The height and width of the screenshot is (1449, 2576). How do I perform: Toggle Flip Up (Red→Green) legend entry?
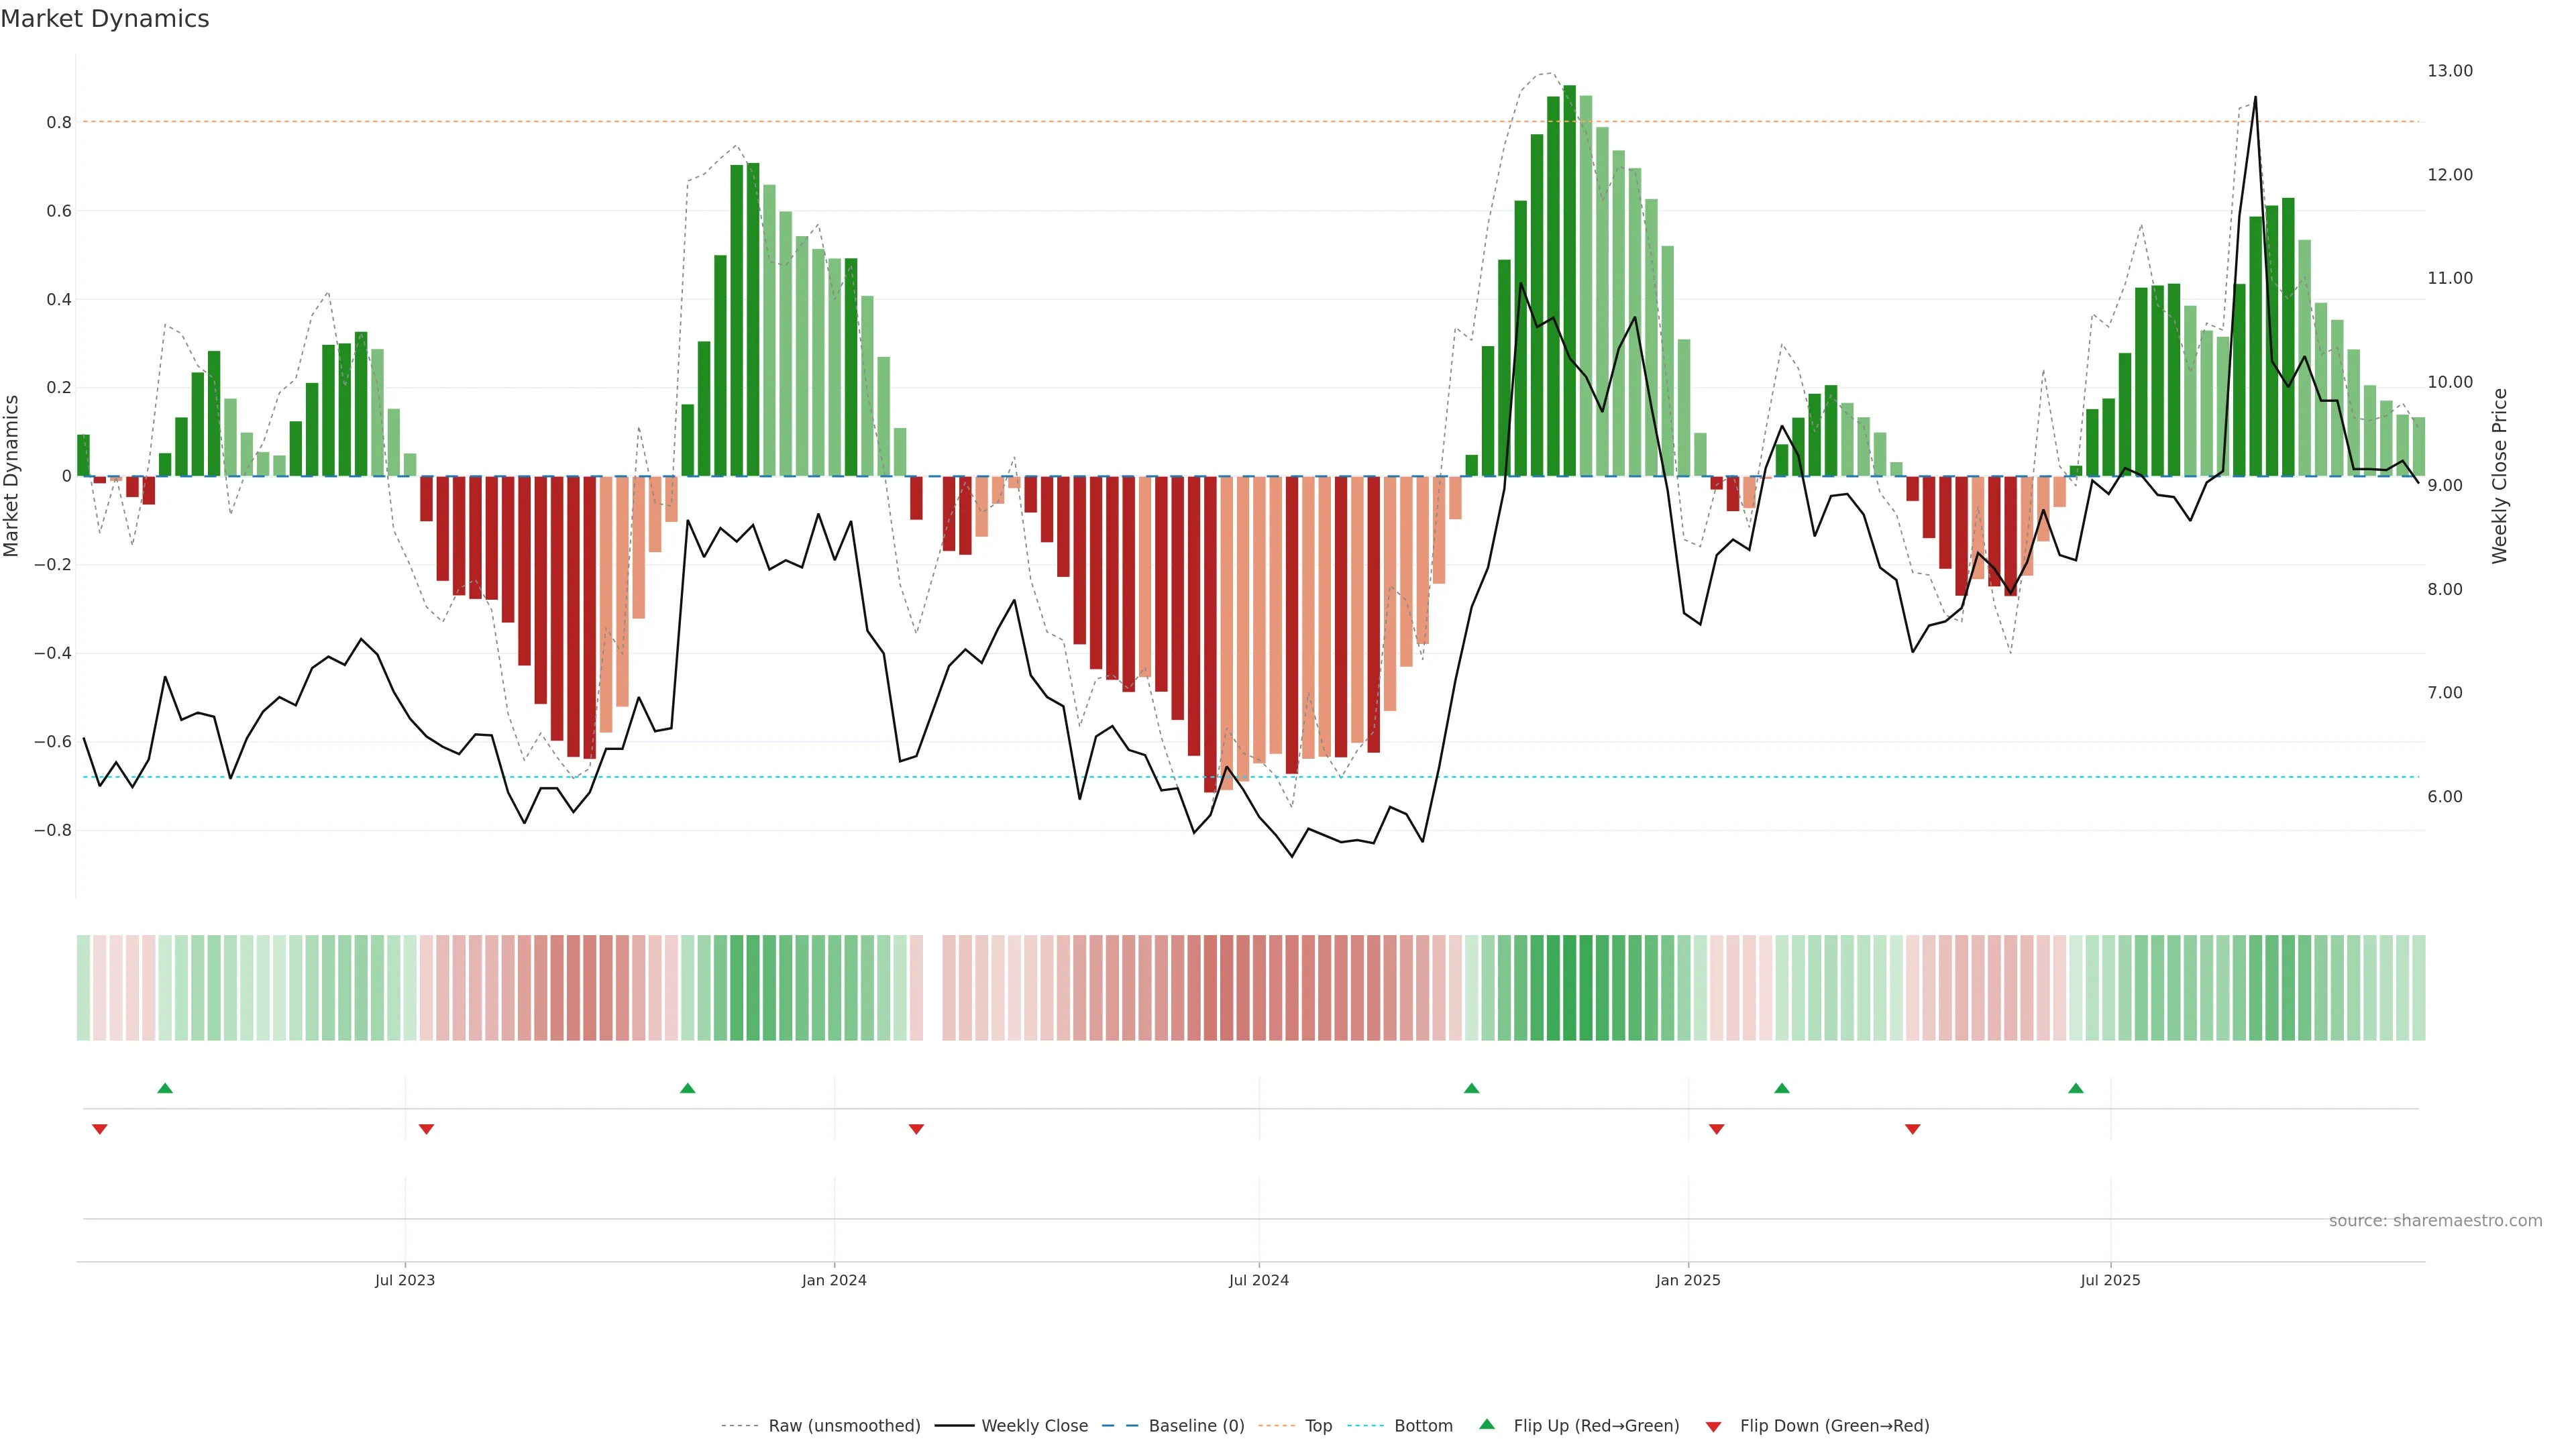tap(1596, 1426)
